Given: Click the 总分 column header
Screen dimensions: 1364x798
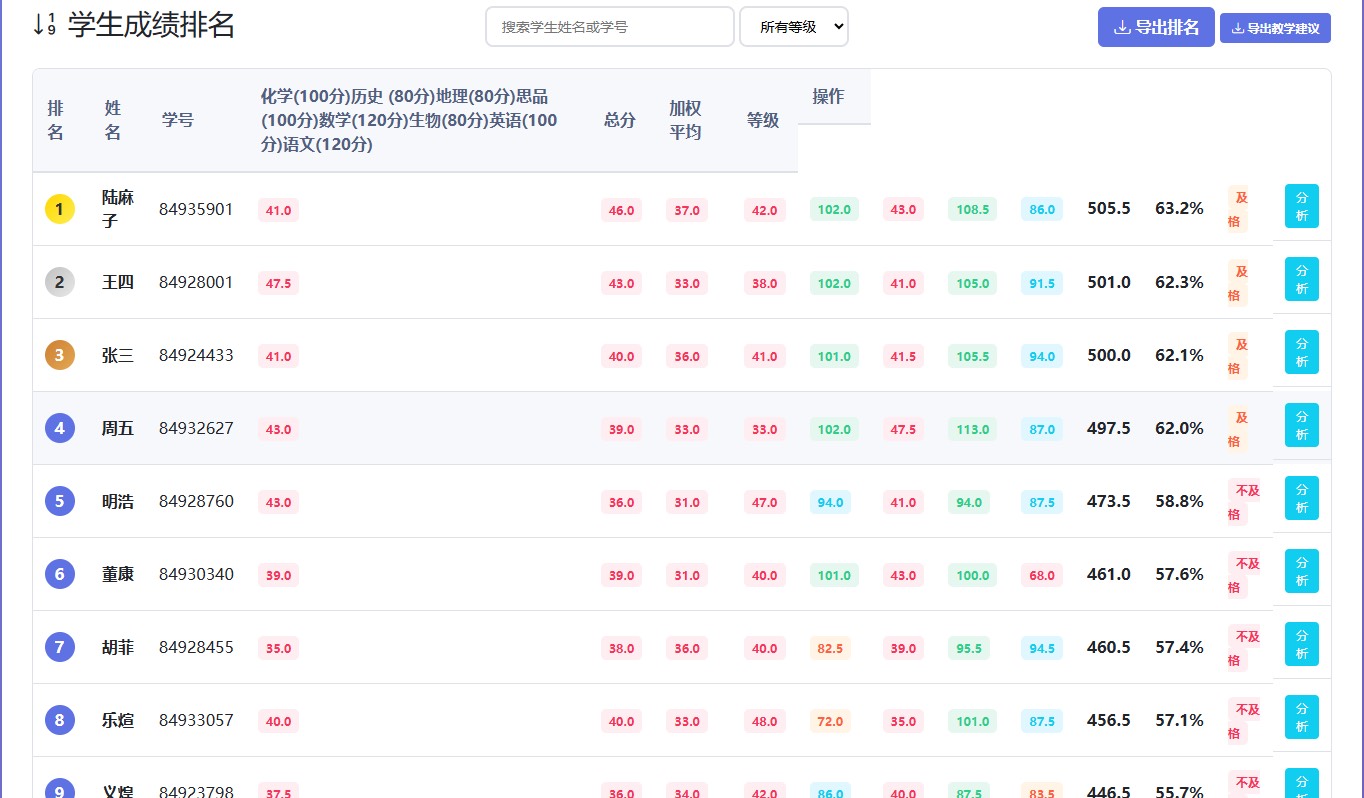Looking at the screenshot, I should coord(620,120).
